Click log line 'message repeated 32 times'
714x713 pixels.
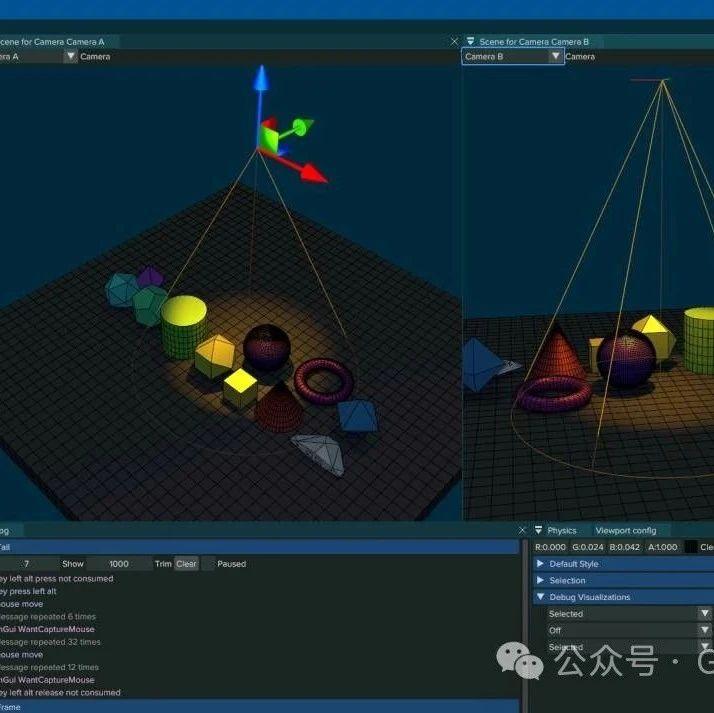click(x=50, y=642)
